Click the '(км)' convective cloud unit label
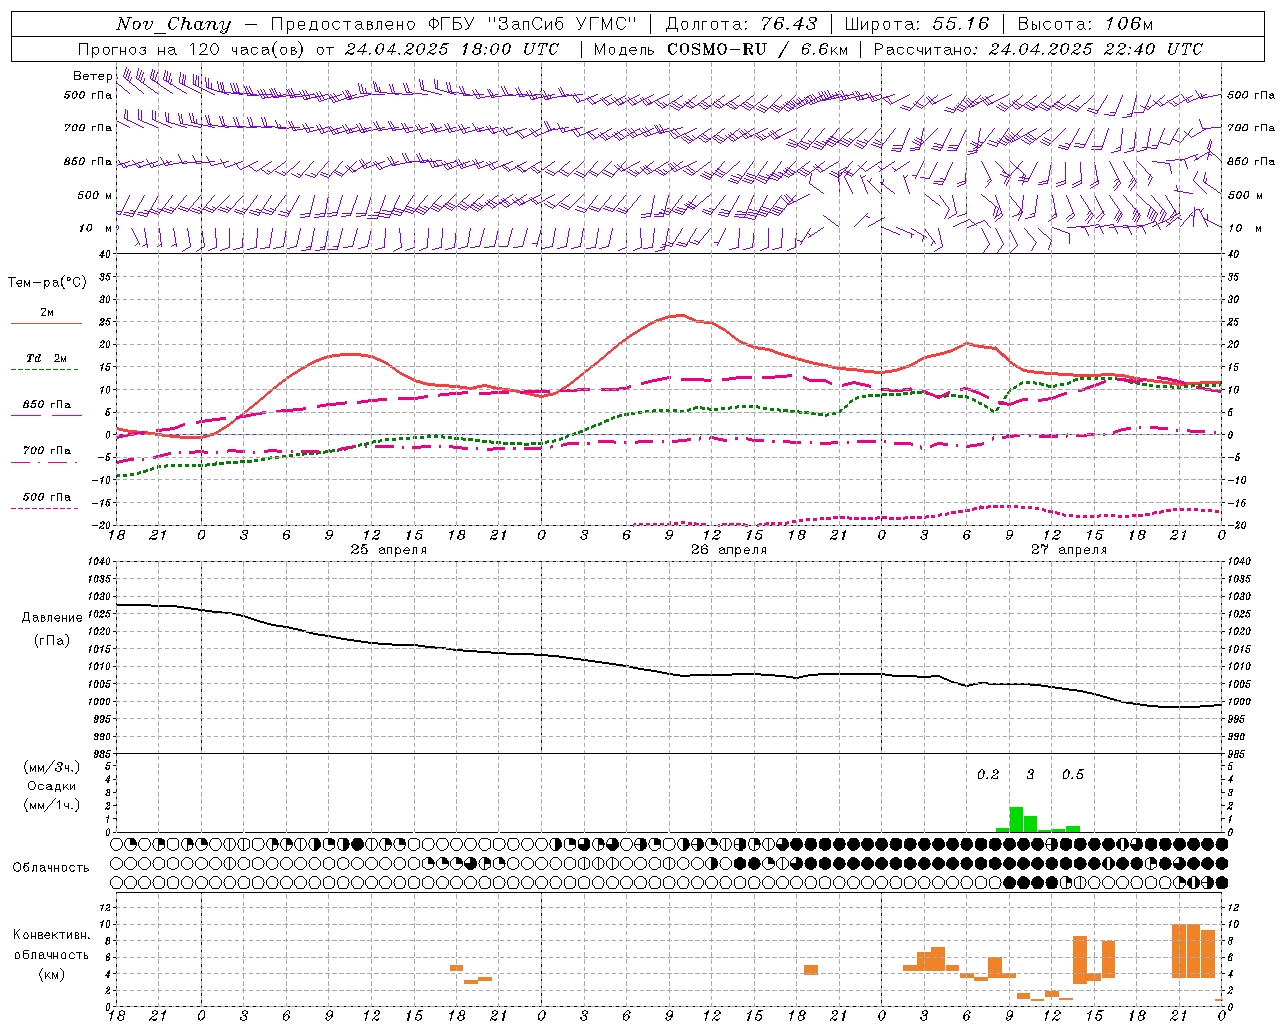Viewport: 1280px width, 1024px height. 52,974
